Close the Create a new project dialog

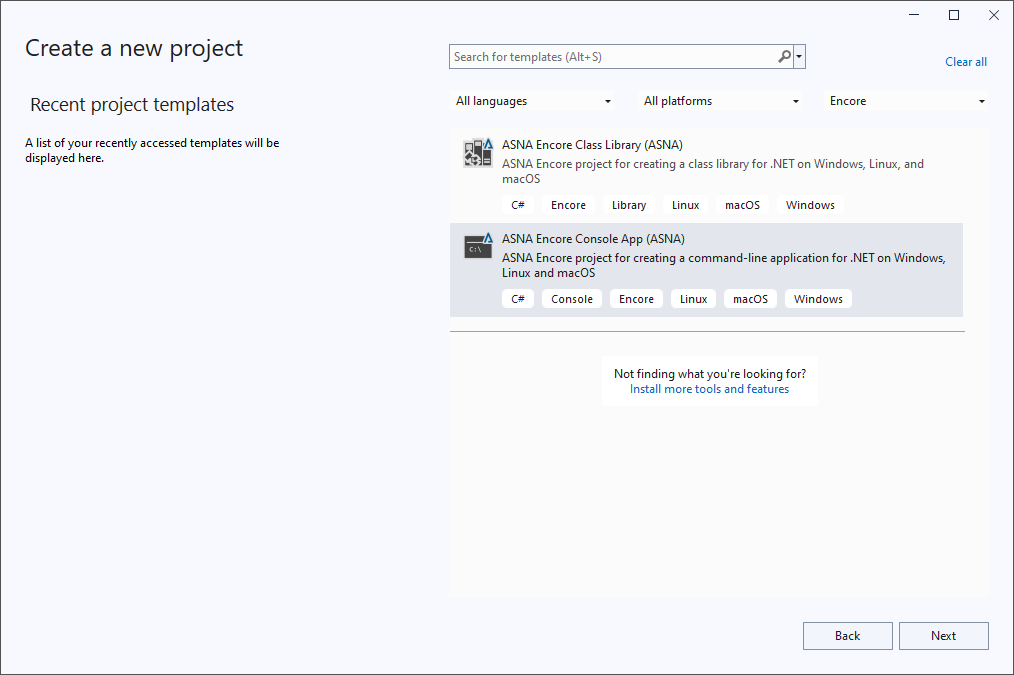click(994, 15)
